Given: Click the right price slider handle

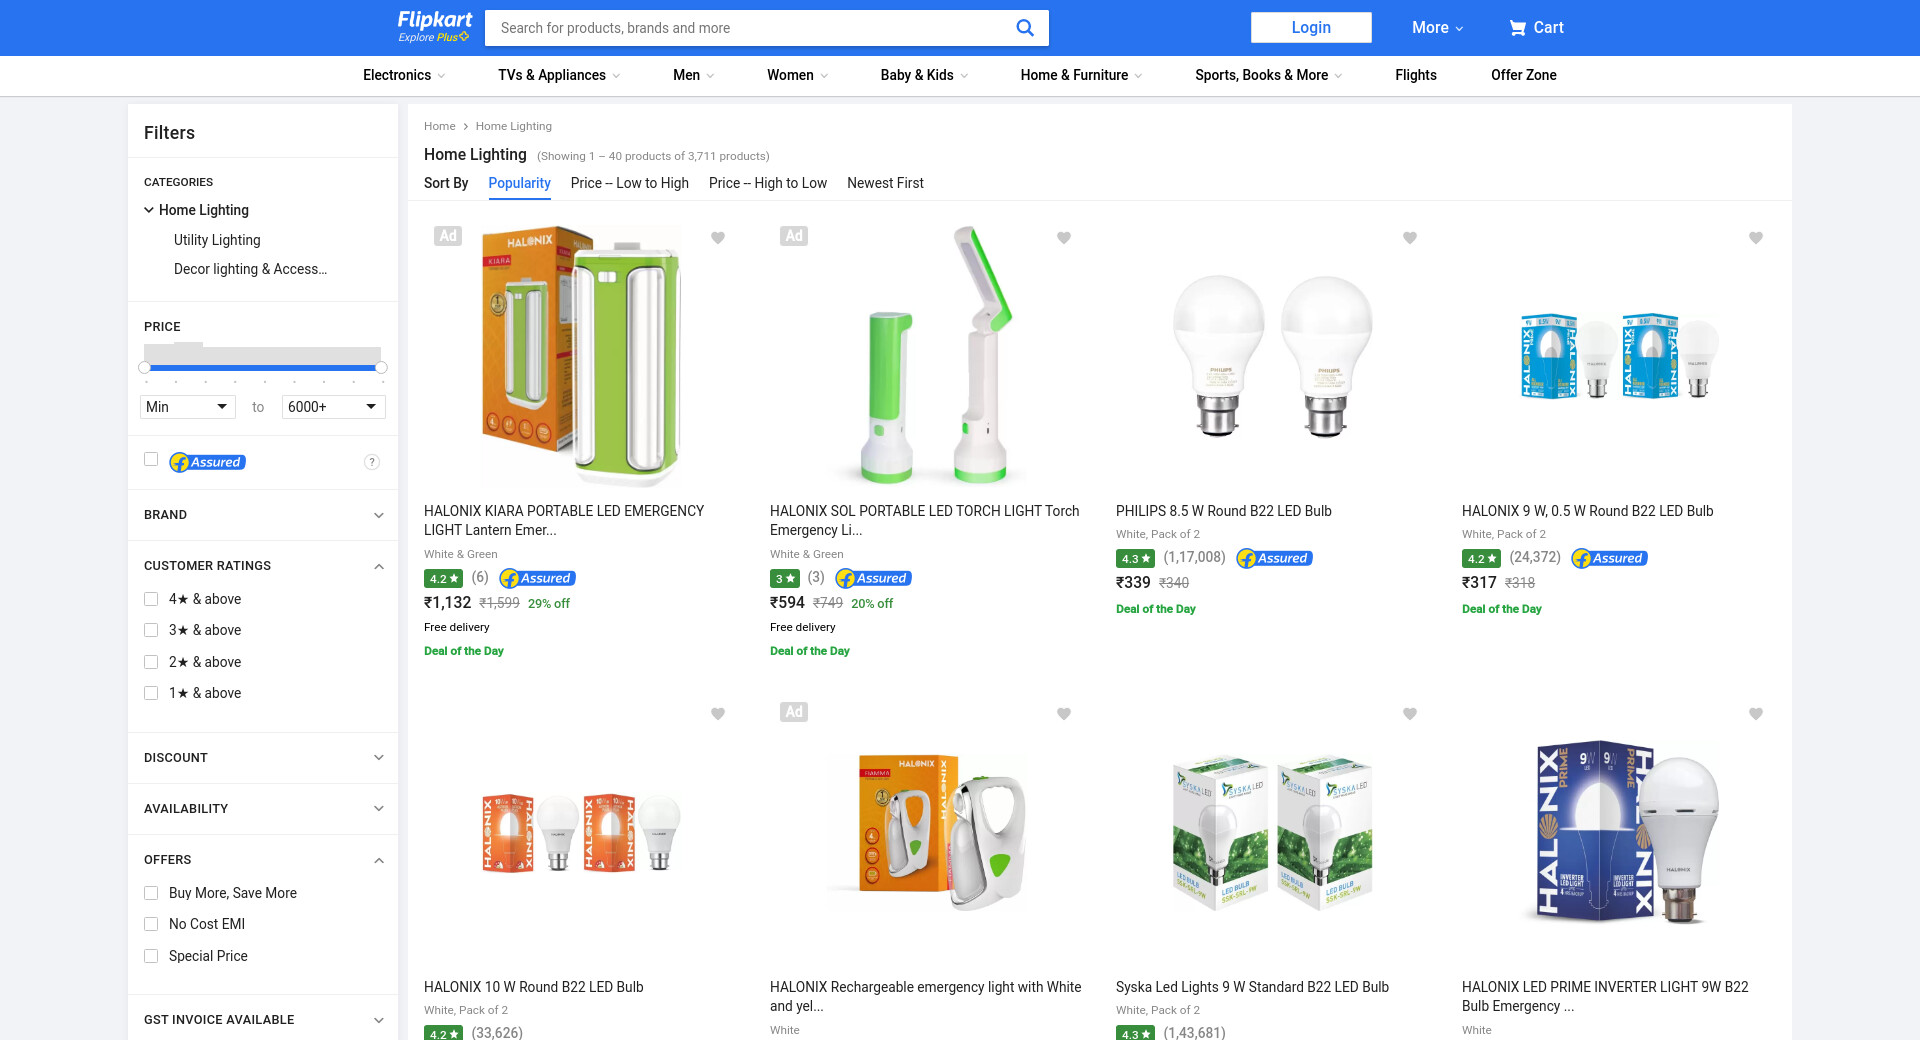Looking at the screenshot, I should pyautogui.click(x=381, y=368).
